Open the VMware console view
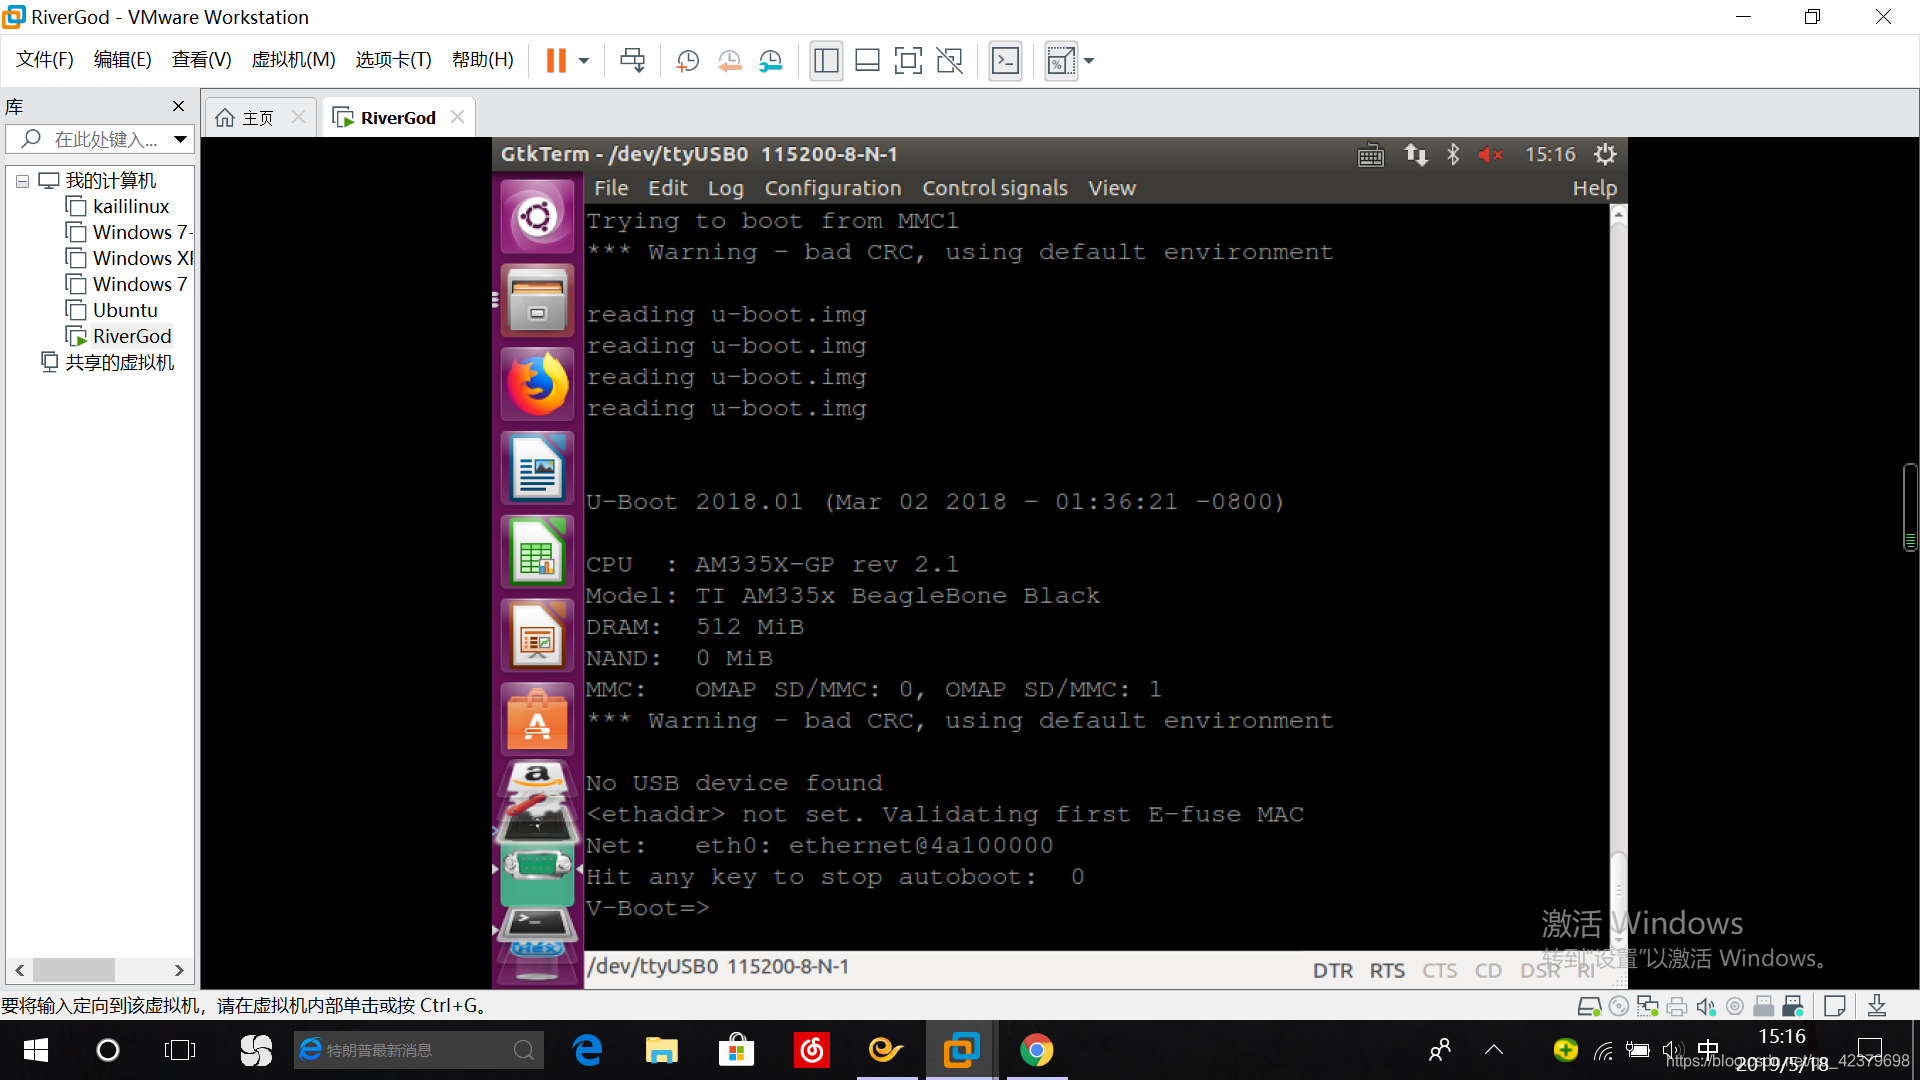The width and height of the screenshot is (1920, 1080). [1005, 61]
